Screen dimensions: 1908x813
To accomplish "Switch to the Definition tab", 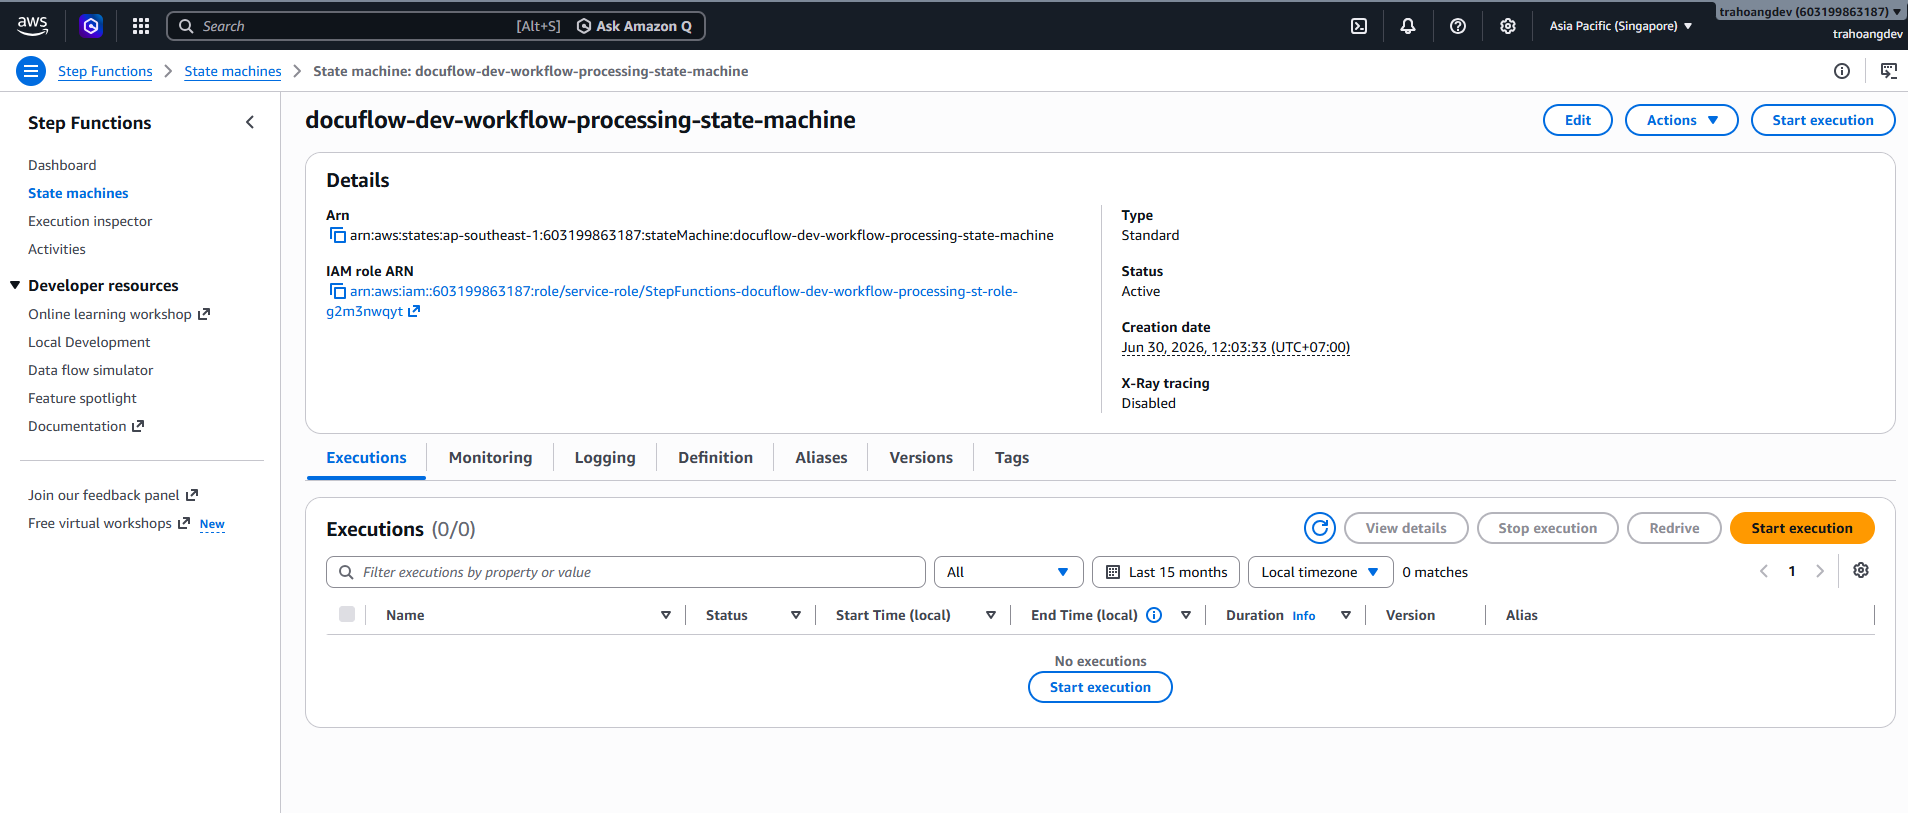I will (715, 458).
